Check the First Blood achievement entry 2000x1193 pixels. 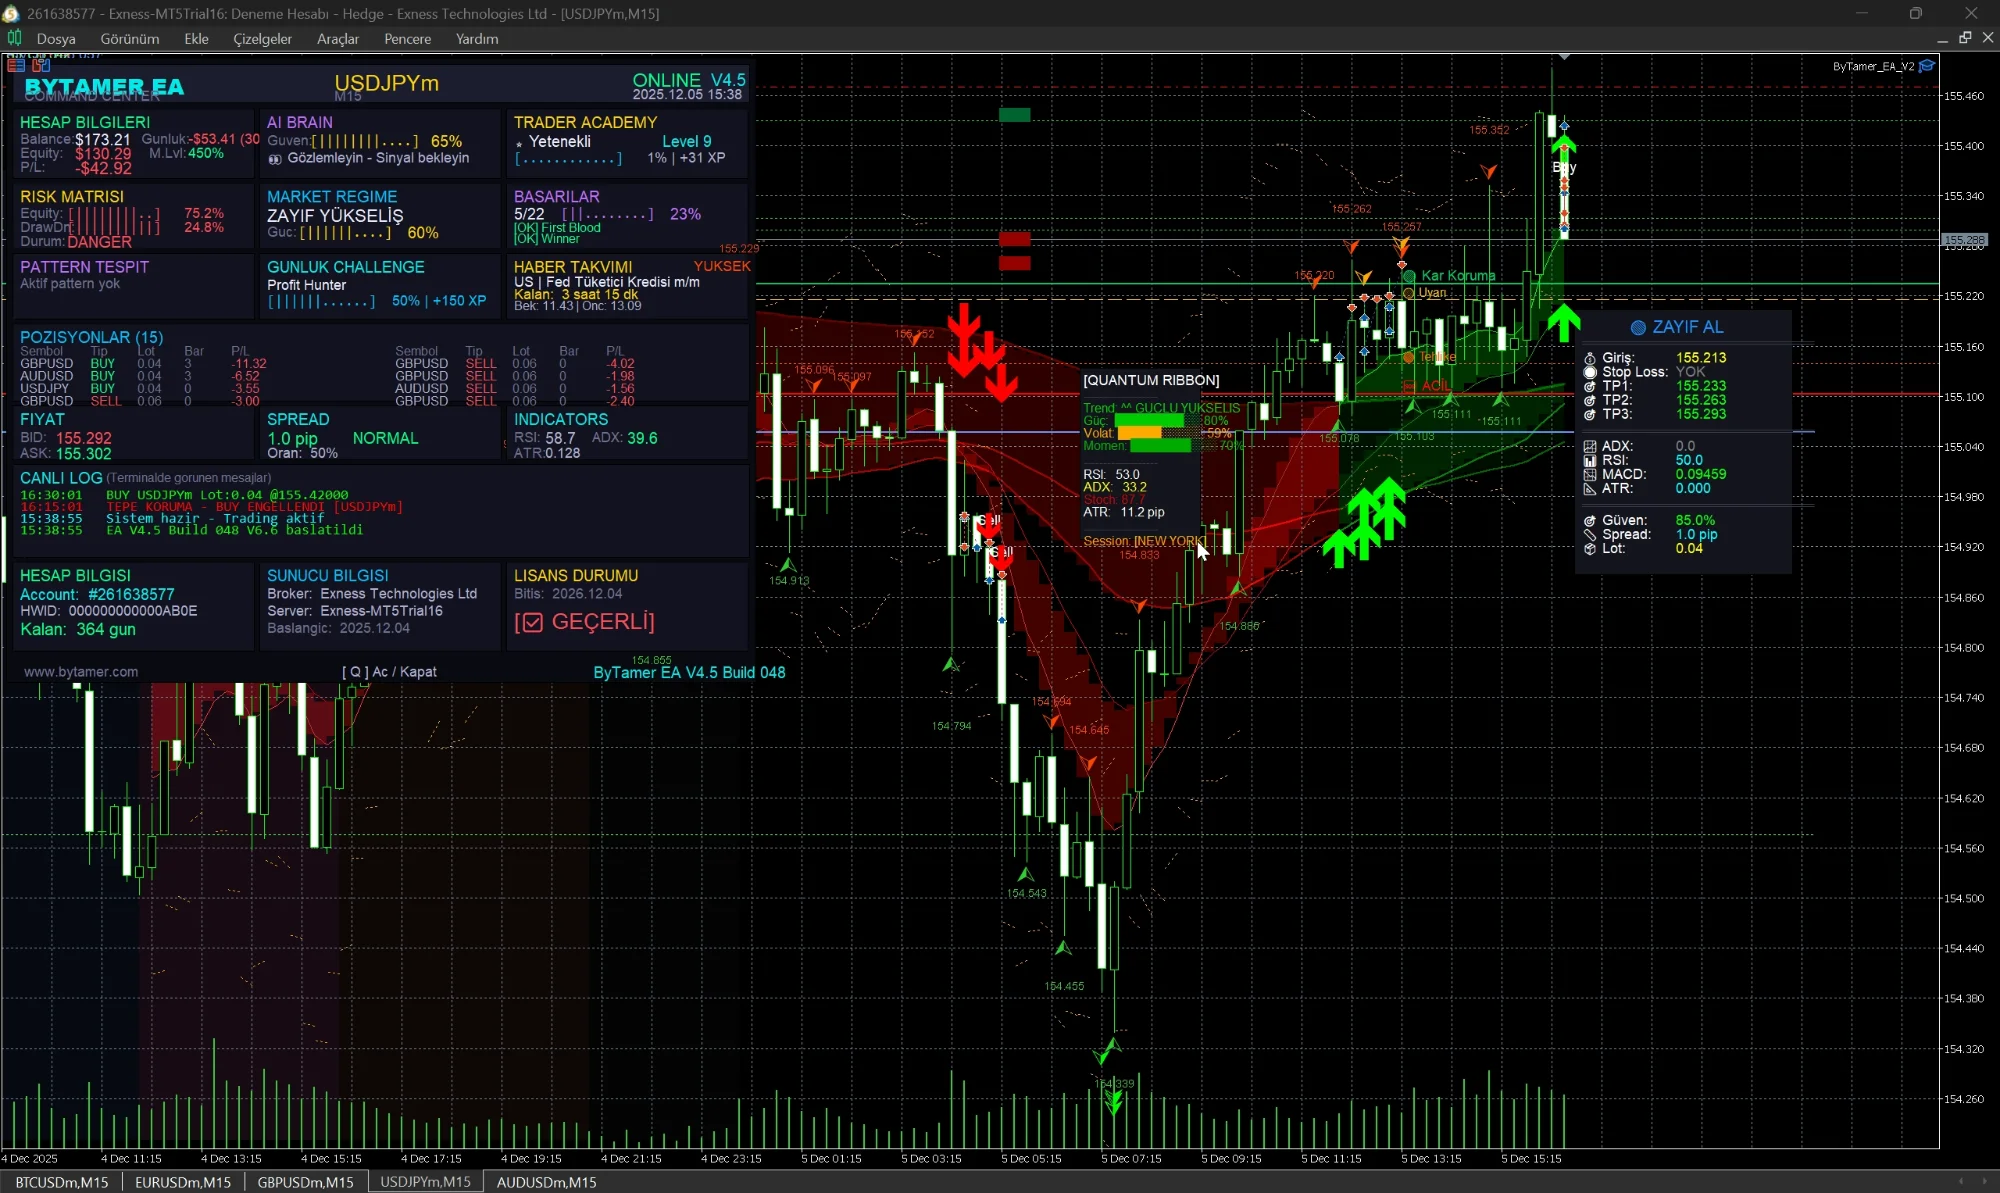click(558, 227)
